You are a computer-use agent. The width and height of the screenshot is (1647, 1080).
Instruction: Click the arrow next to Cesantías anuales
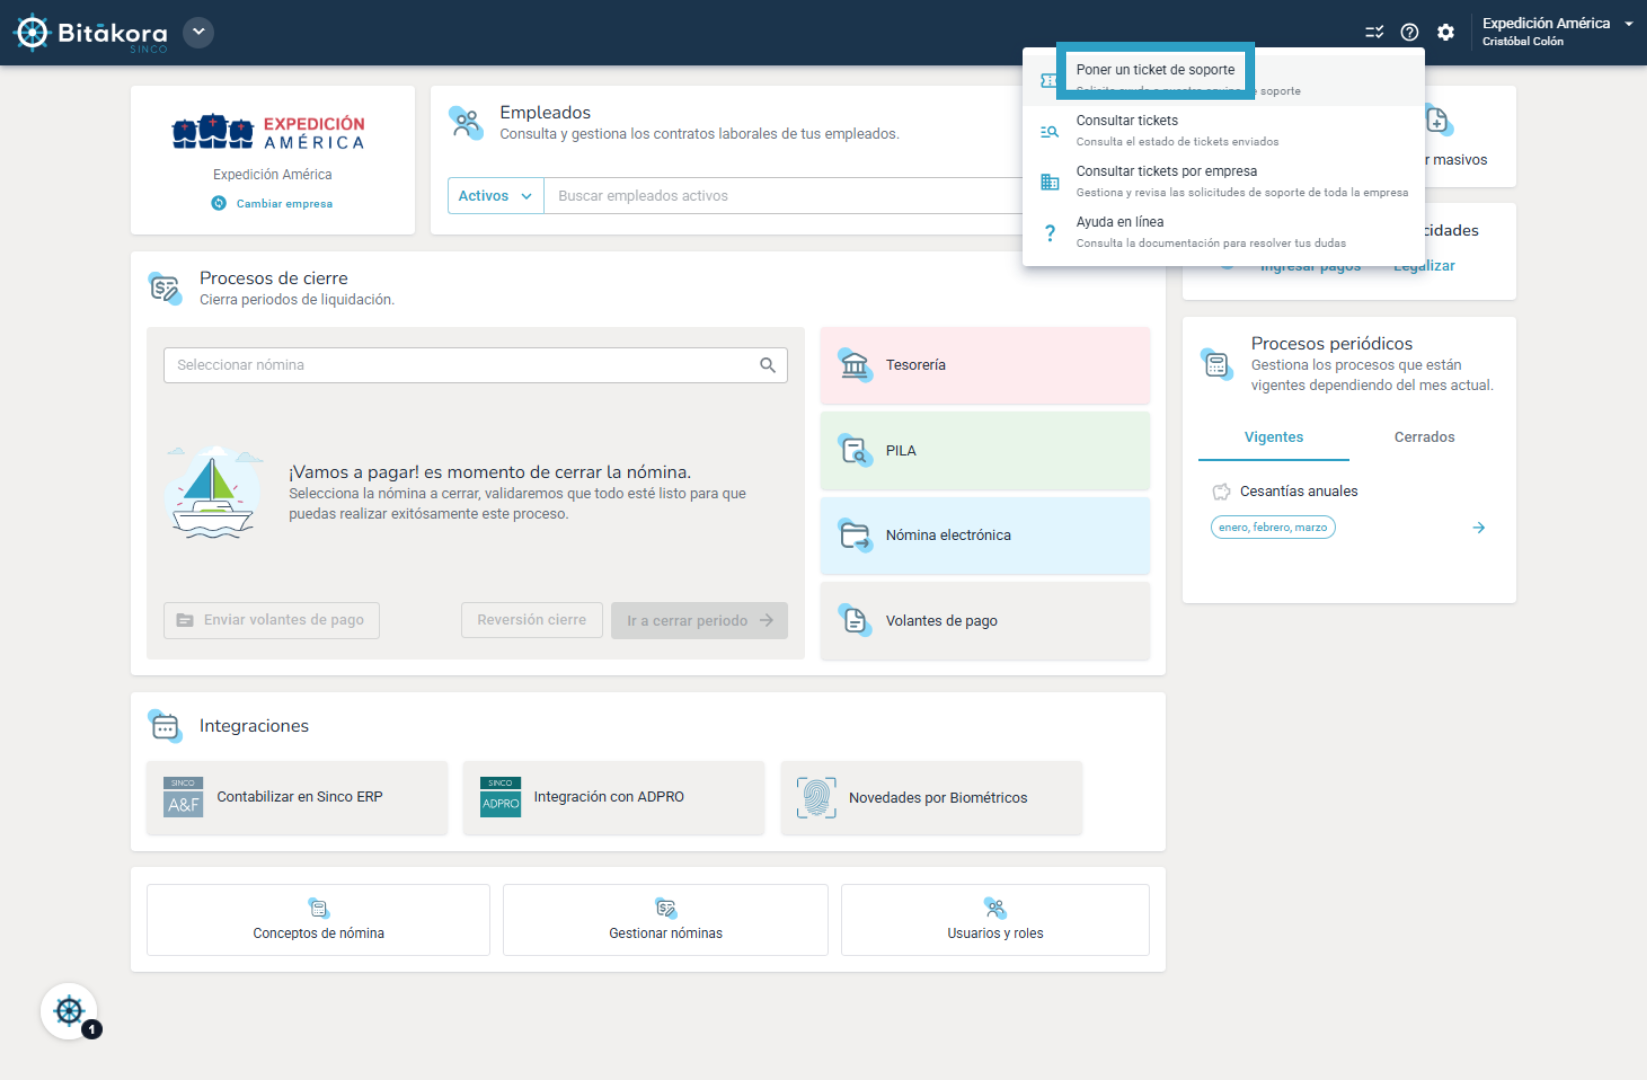click(1478, 527)
